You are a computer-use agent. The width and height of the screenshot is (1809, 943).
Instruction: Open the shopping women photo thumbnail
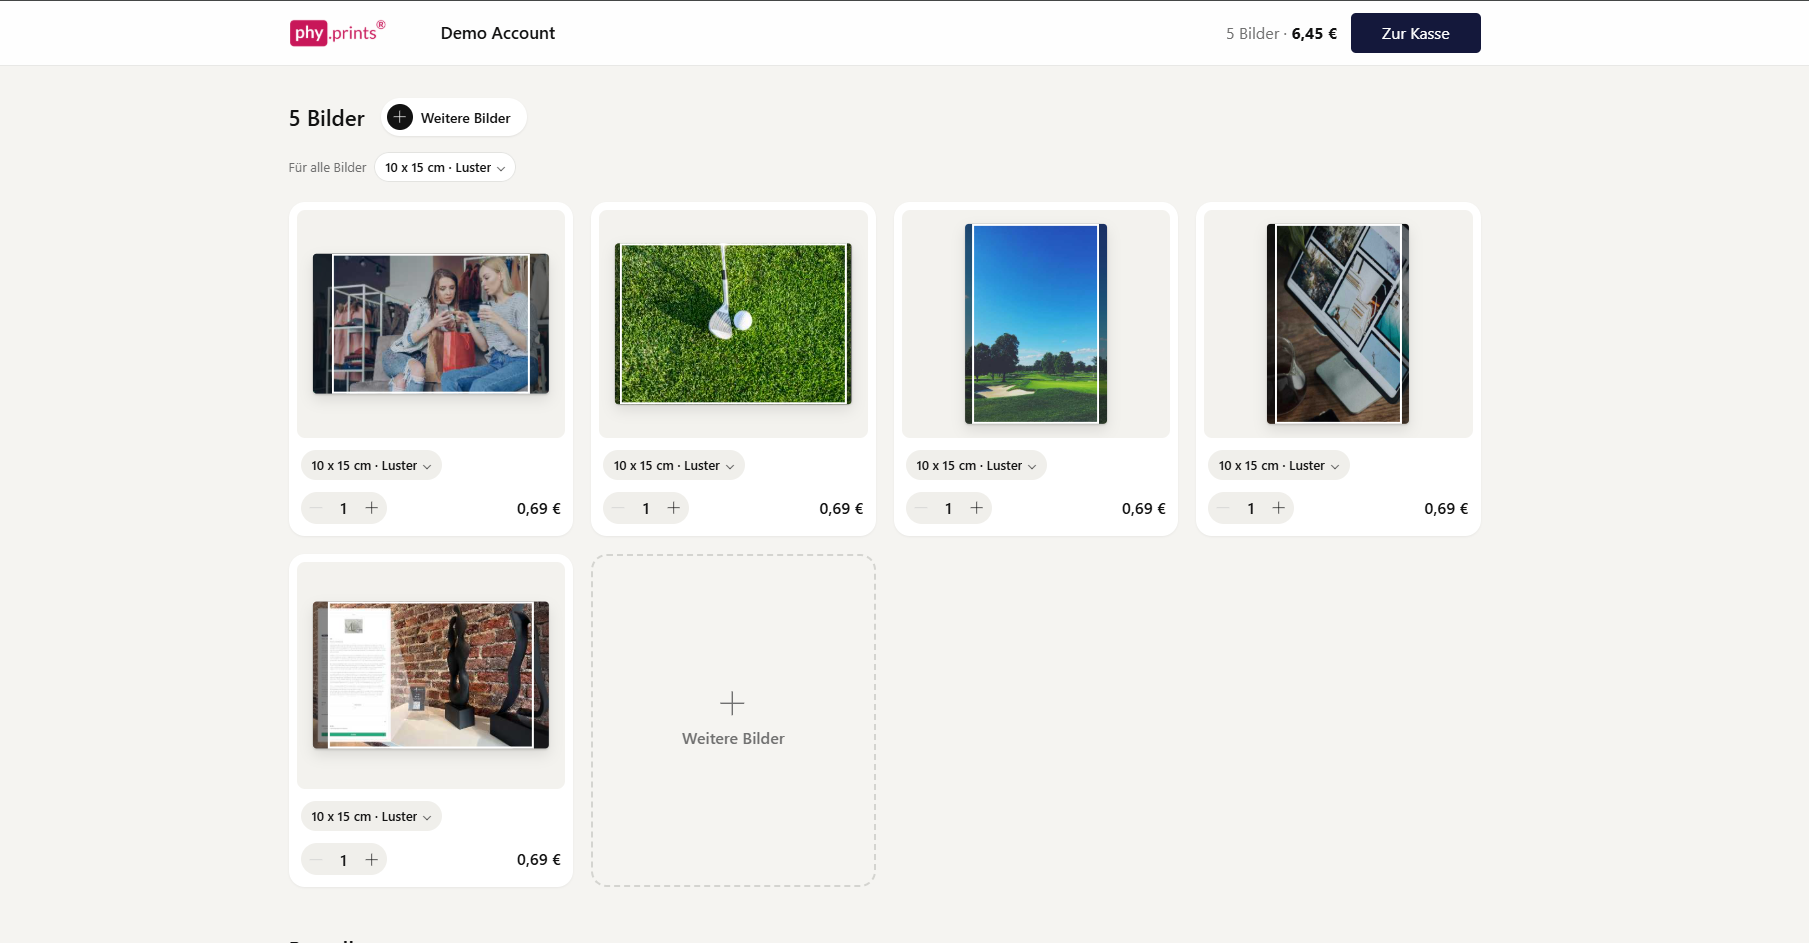(x=431, y=323)
